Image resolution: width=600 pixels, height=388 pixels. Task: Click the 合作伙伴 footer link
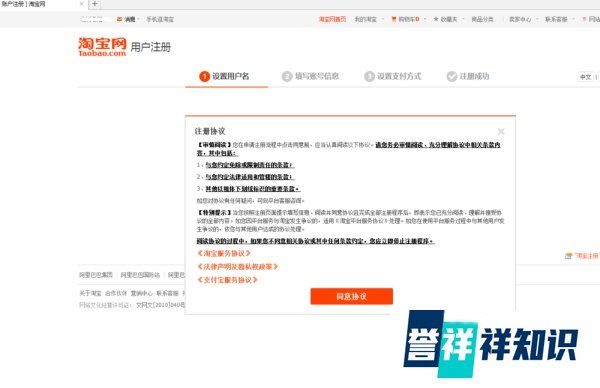pos(116,293)
